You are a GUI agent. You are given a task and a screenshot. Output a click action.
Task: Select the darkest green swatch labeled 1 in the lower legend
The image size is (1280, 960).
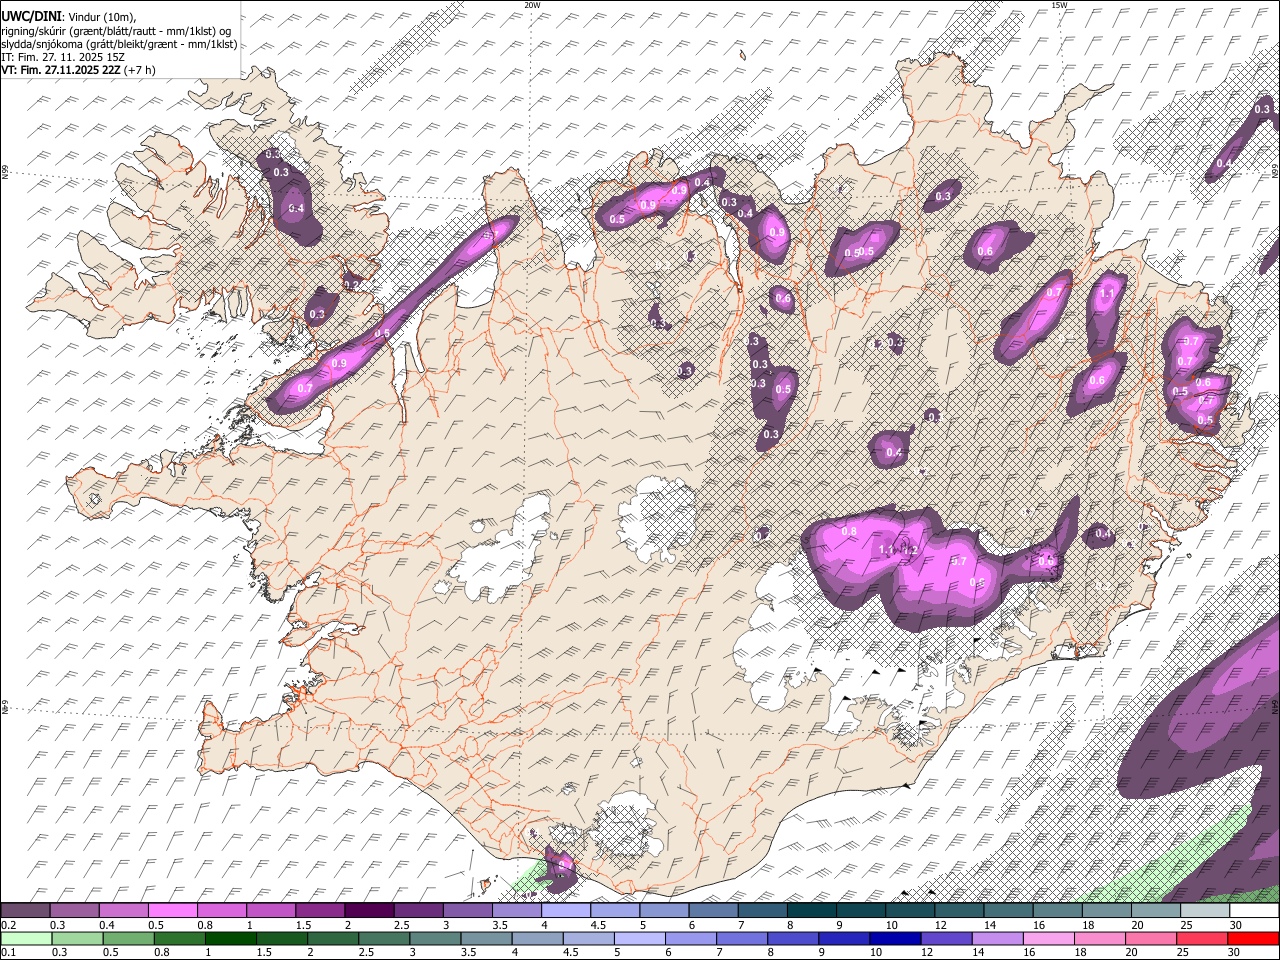click(230, 938)
